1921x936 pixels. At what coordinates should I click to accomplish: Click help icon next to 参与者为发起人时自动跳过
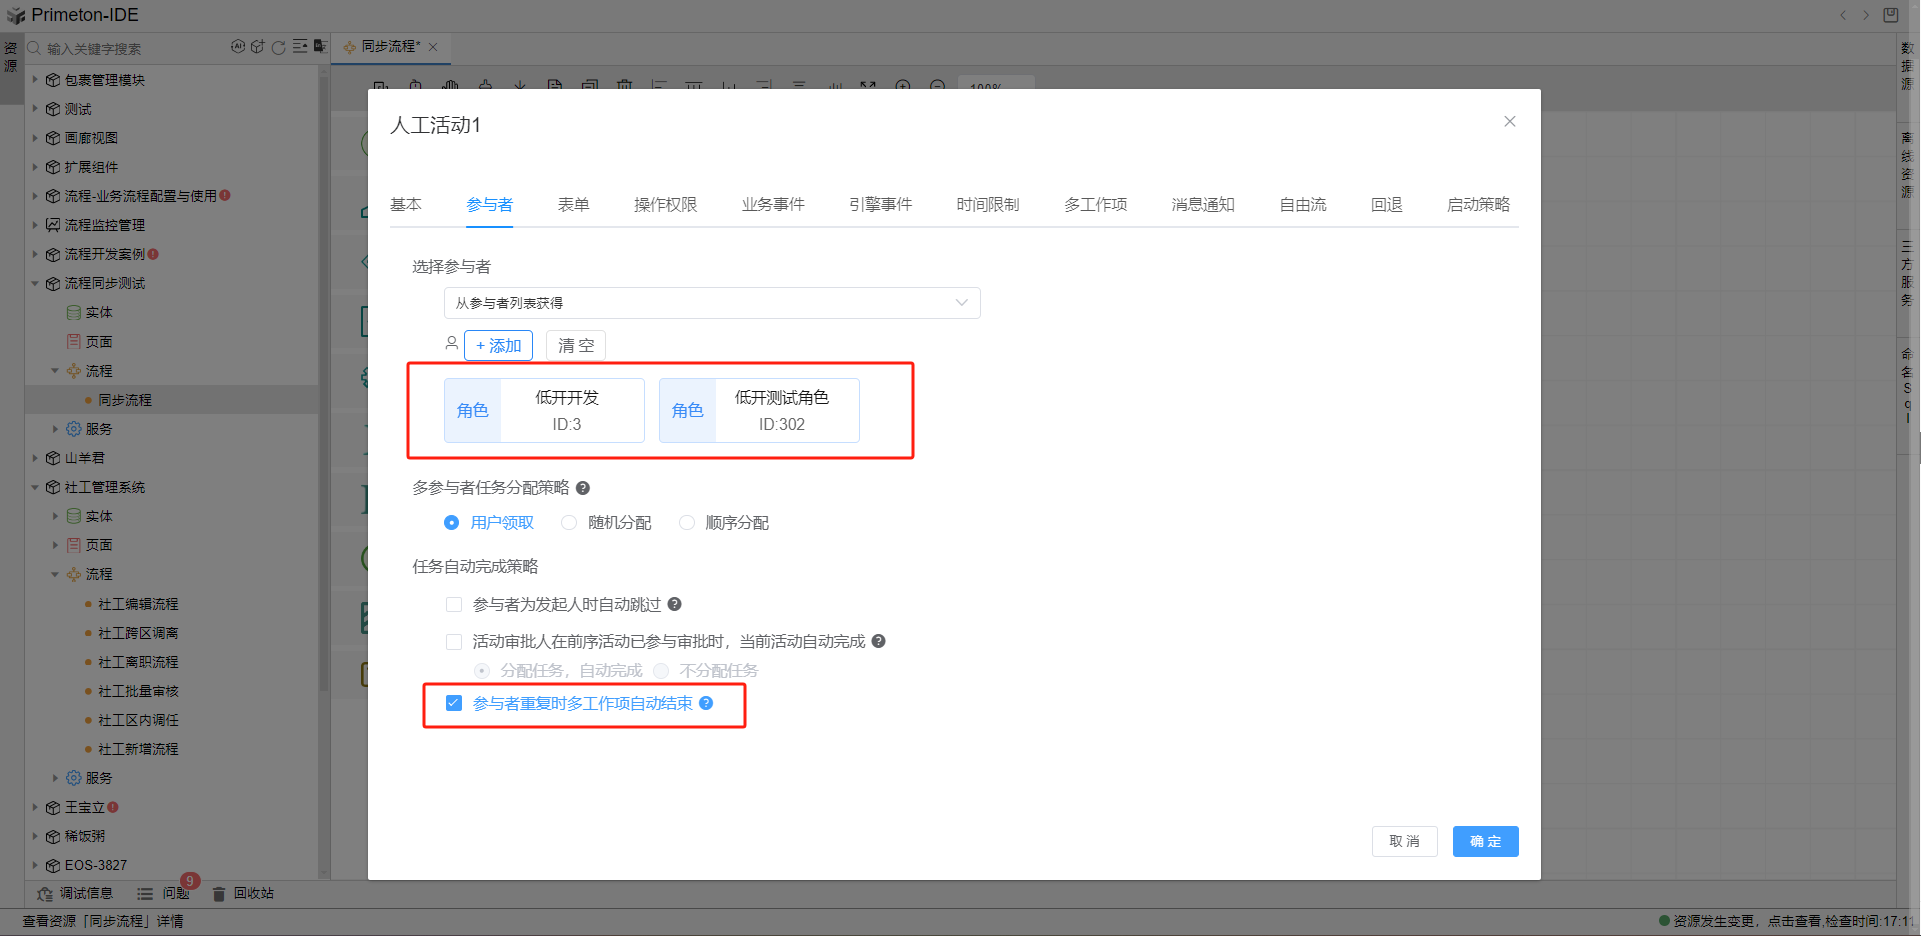(x=675, y=604)
